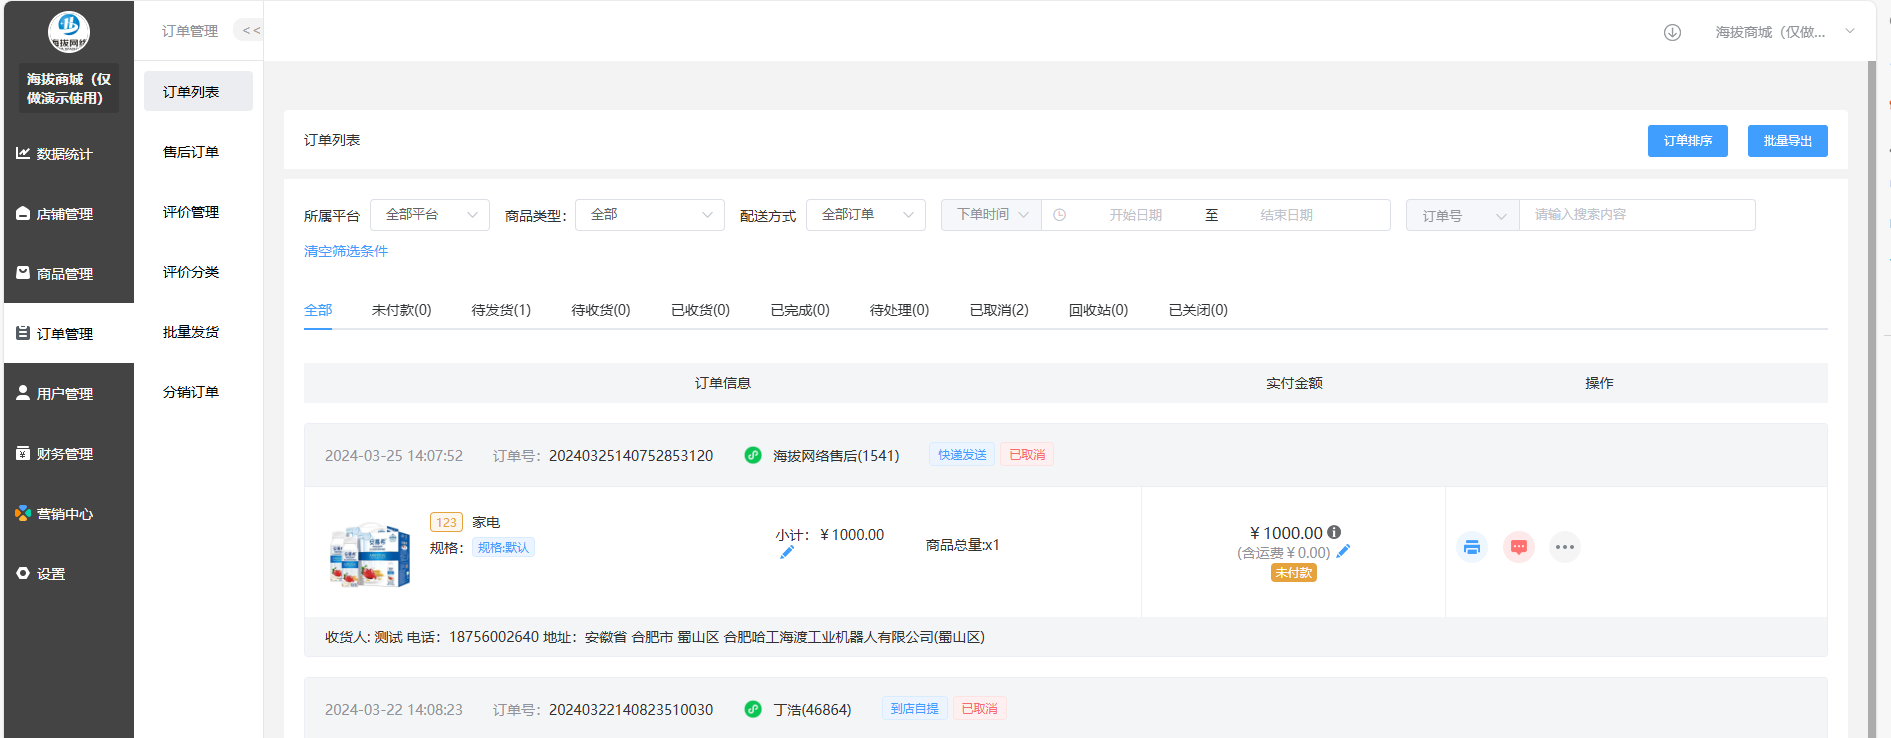Viewport: 1891px width, 738px height.
Task: Switch to the 已完成(0) tab
Action: click(800, 310)
